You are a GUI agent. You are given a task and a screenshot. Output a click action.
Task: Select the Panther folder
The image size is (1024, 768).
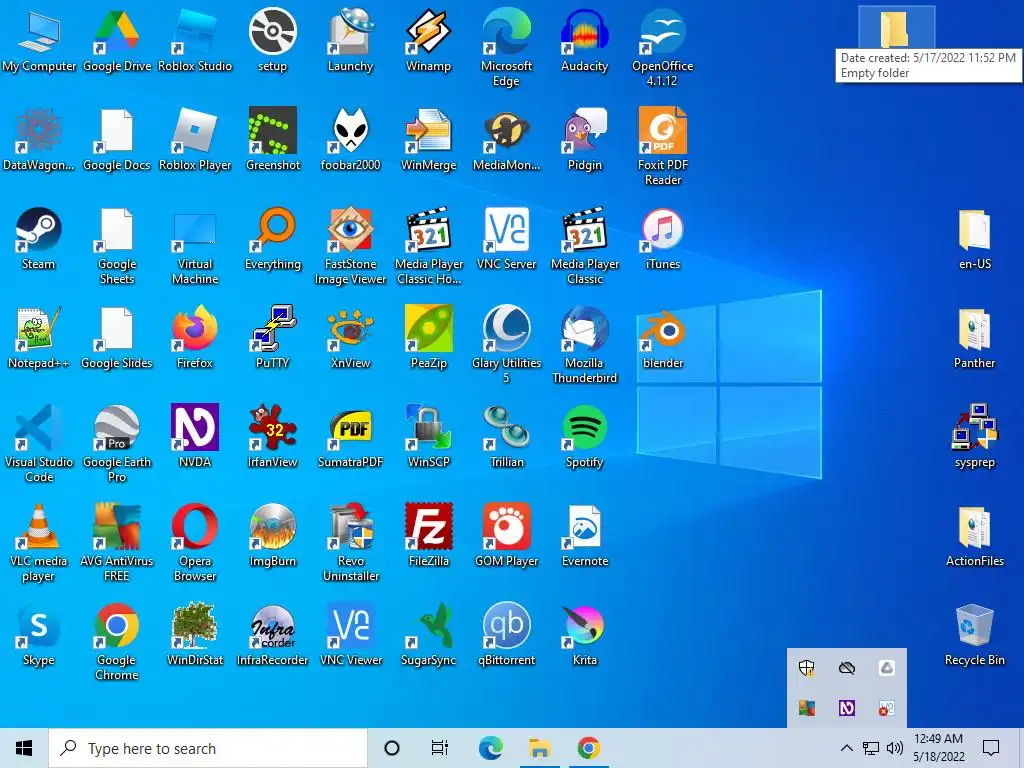pos(974,337)
